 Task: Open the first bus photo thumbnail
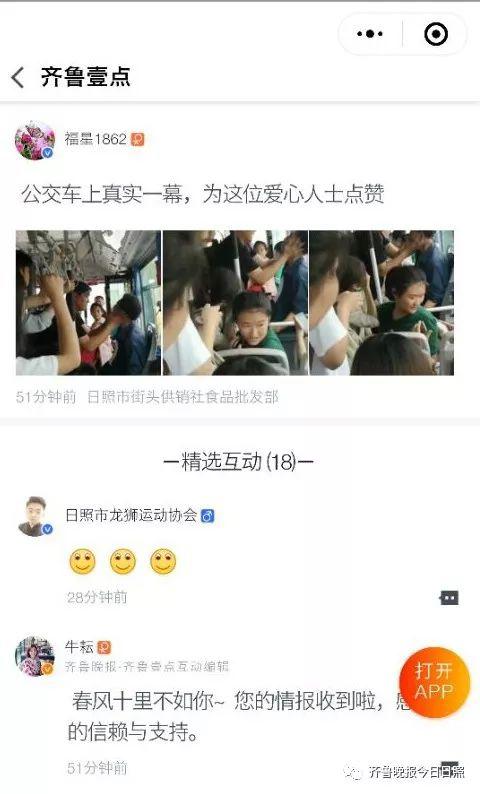[88, 303]
